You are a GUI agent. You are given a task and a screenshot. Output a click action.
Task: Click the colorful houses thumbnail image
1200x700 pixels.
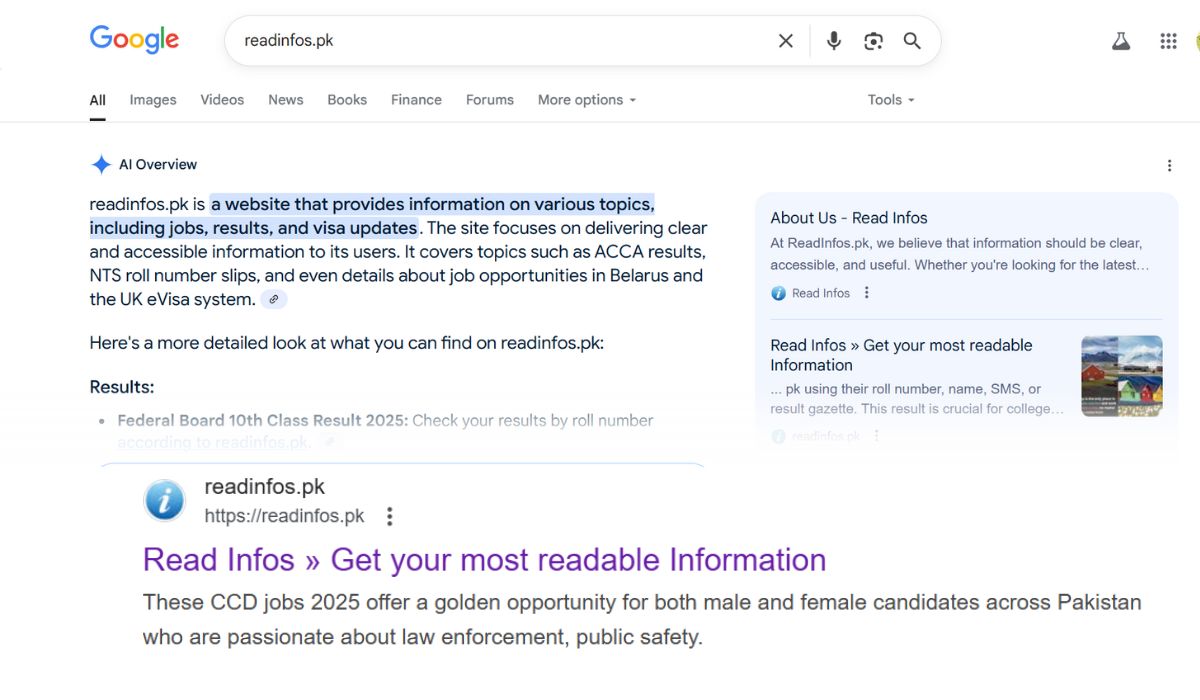pos(1121,376)
